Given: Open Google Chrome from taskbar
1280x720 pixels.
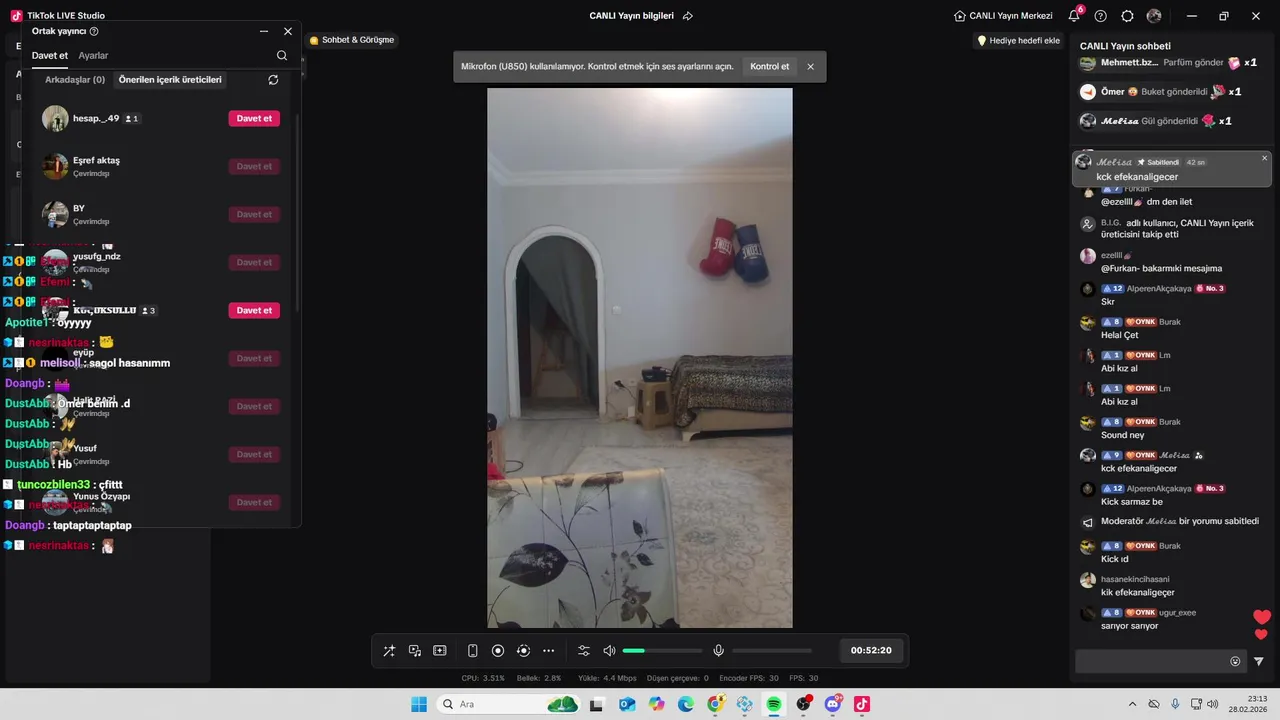Looking at the screenshot, I should [x=716, y=704].
